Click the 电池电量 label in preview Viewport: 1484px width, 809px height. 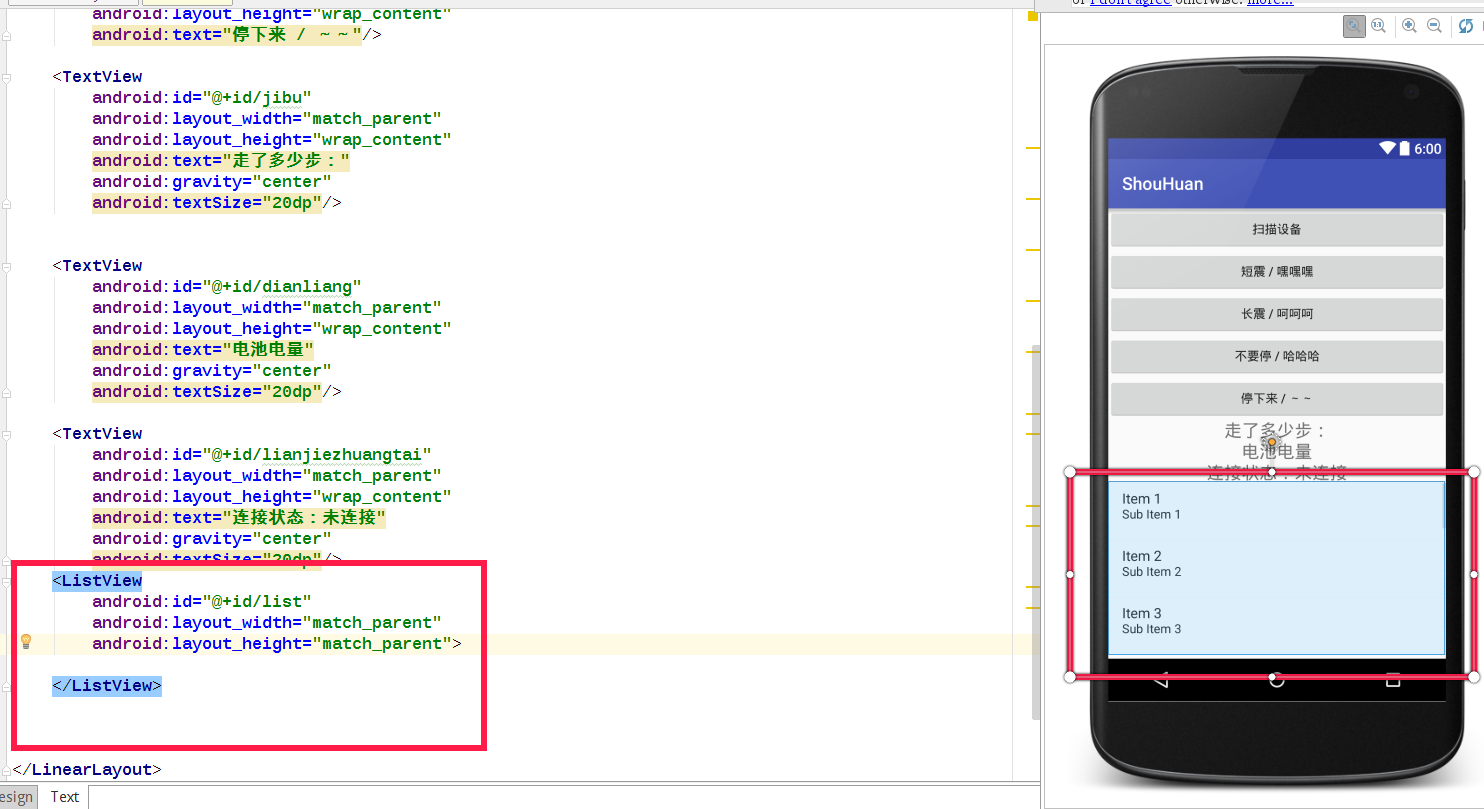(1277, 452)
